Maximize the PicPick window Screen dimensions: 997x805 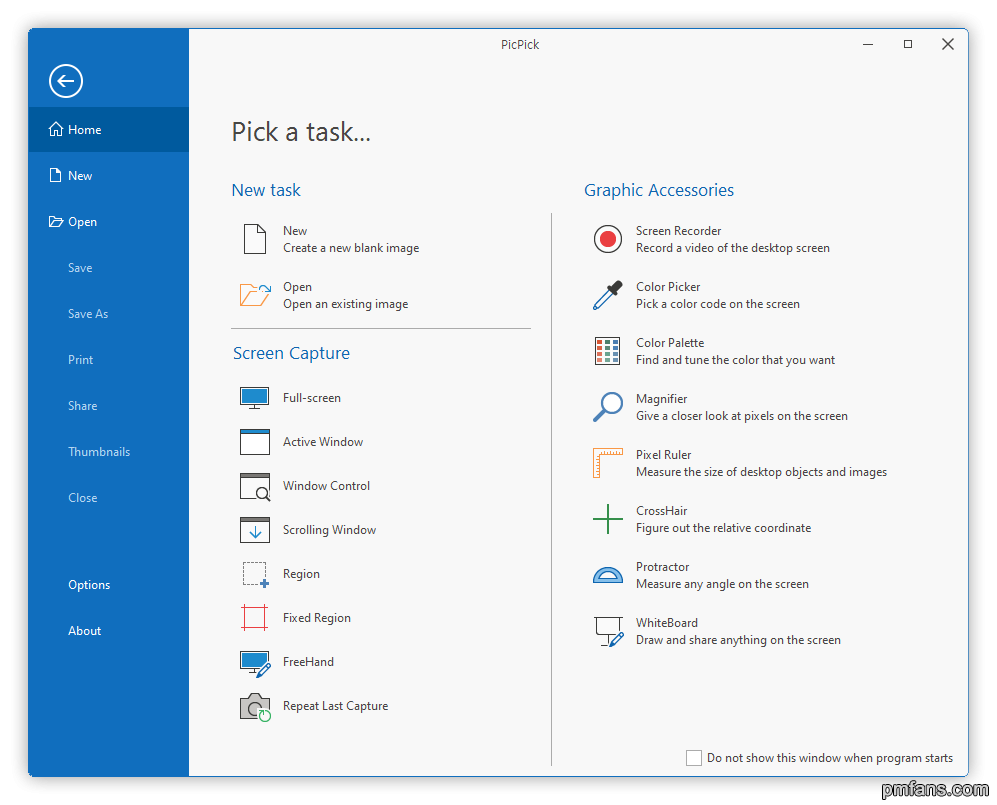[908, 45]
